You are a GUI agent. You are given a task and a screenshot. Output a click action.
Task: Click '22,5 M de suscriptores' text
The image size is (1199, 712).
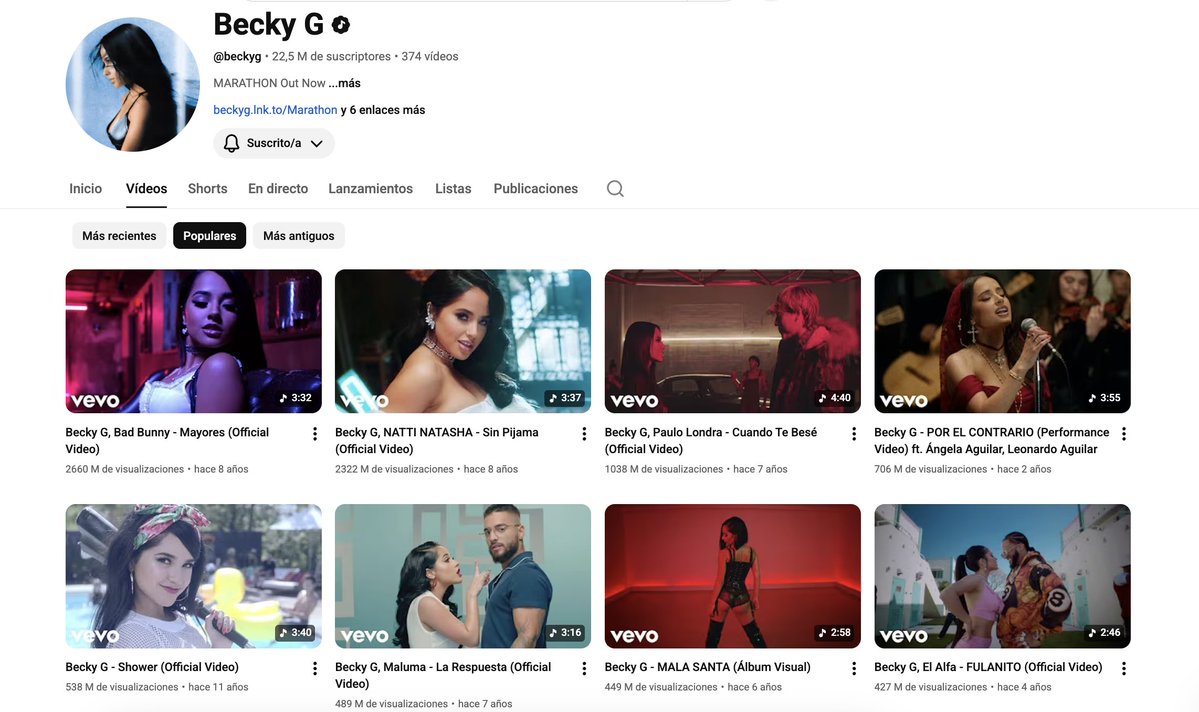(331, 56)
